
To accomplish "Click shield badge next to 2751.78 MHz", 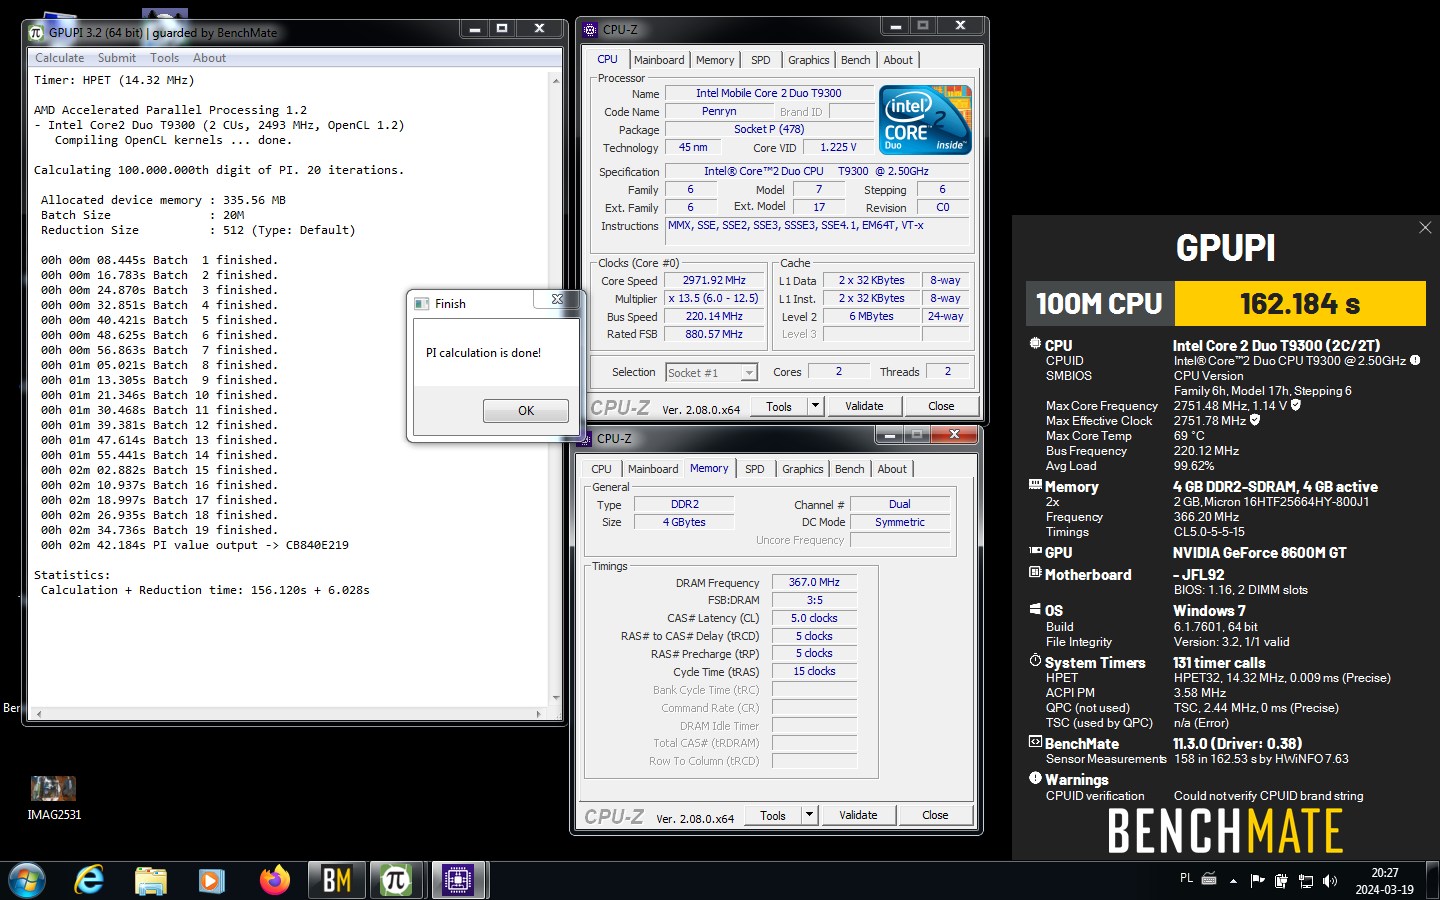I will pos(1255,420).
